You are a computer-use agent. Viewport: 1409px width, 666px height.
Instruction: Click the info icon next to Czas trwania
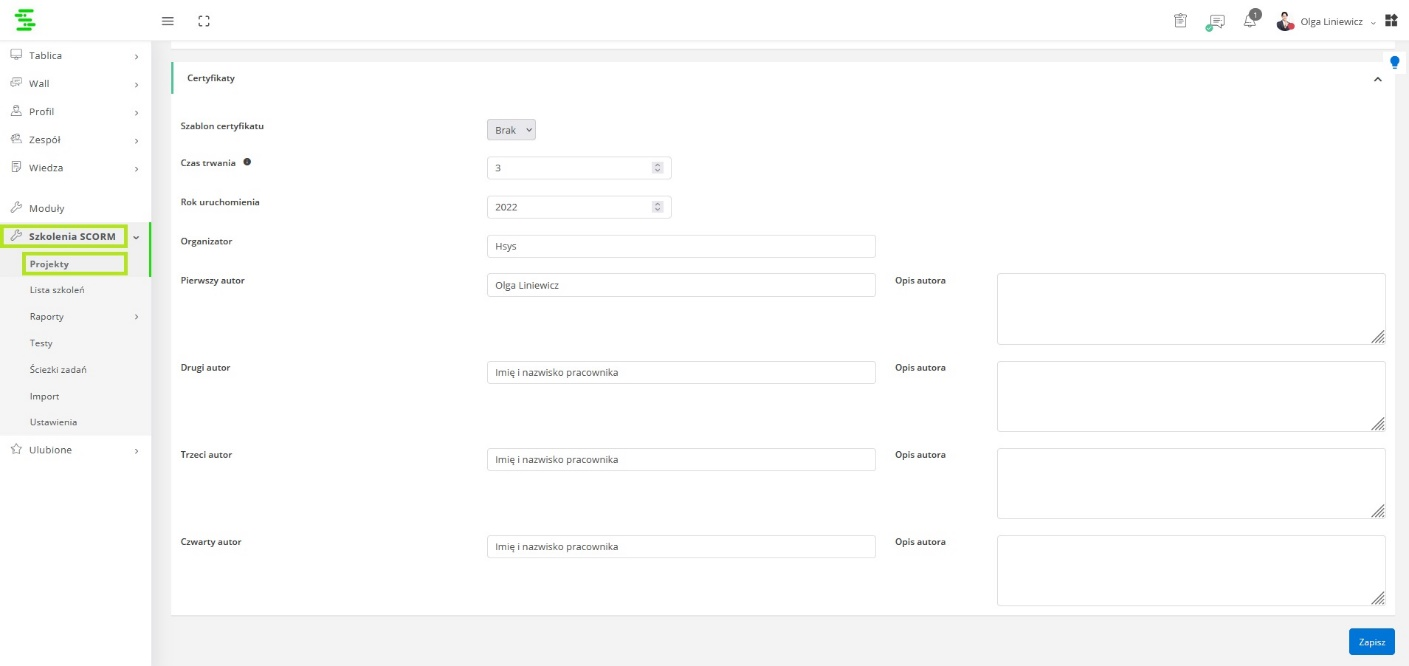pos(247,162)
